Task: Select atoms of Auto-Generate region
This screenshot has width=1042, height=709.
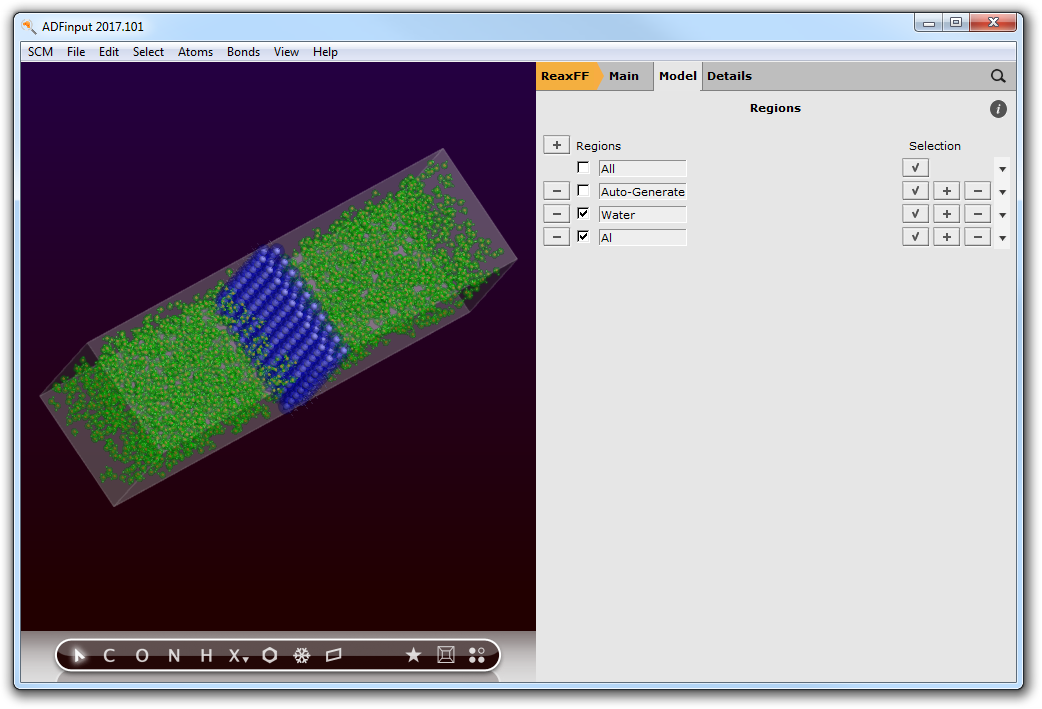Action: click(x=915, y=191)
